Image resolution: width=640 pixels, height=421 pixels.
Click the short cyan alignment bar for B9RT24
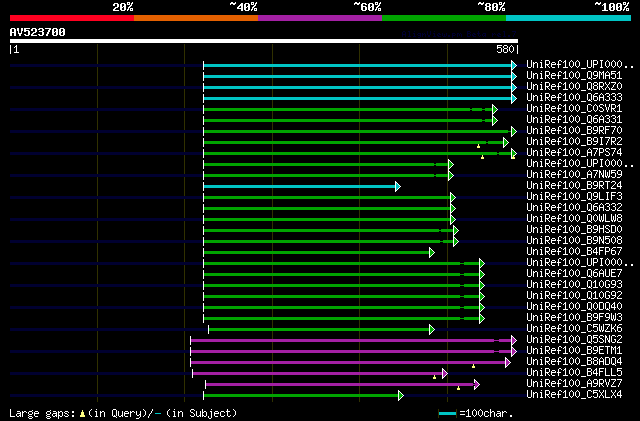point(302,187)
